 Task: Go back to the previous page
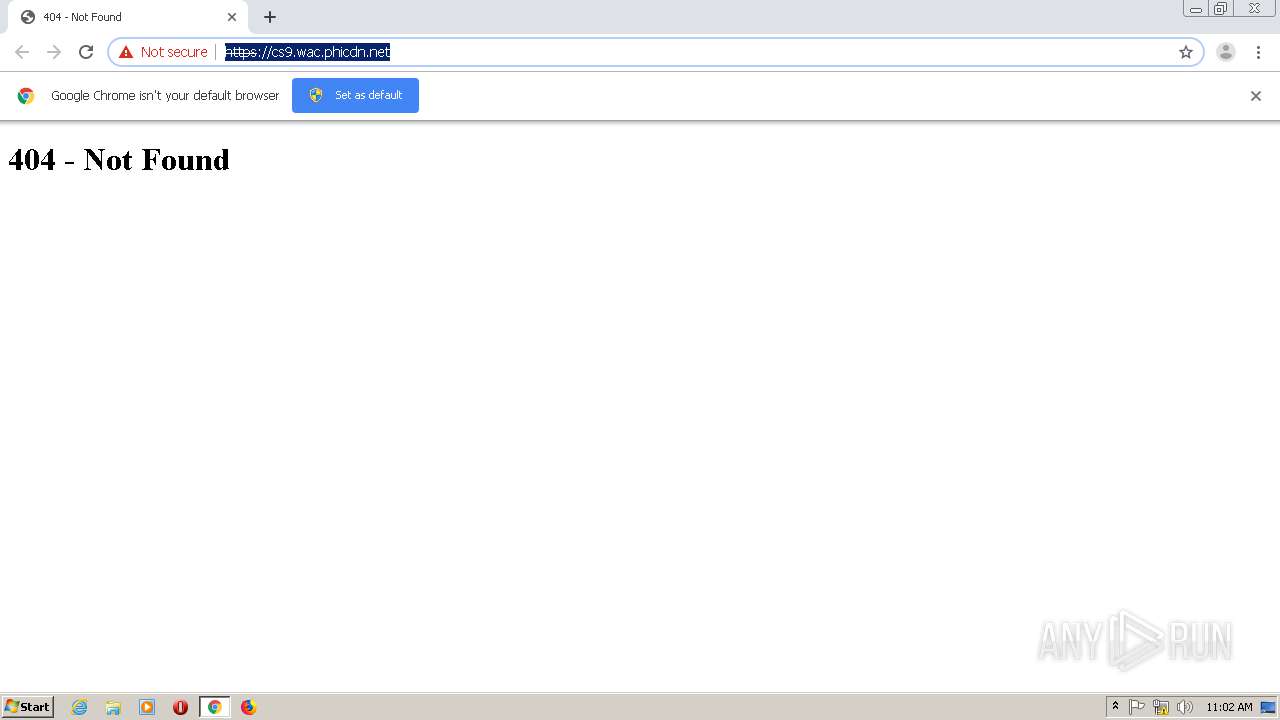[x=22, y=52]
